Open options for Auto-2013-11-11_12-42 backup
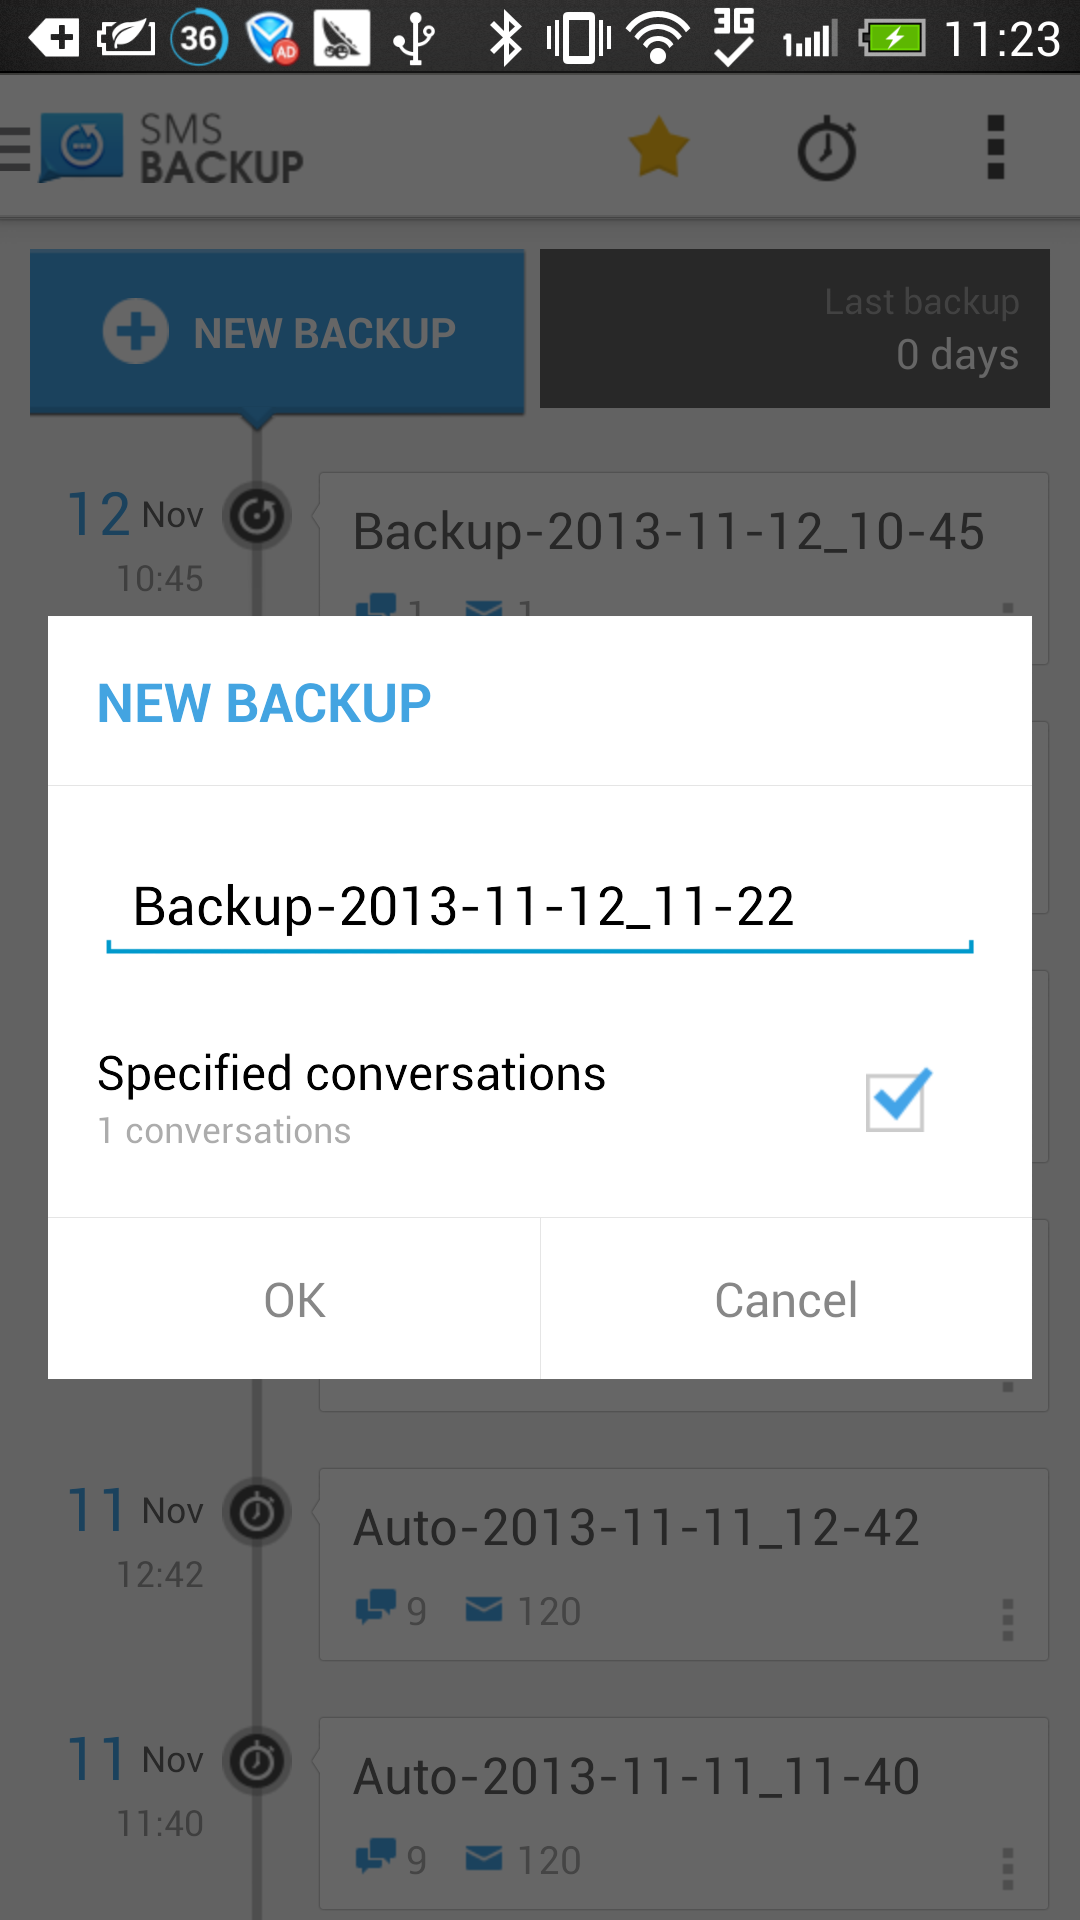 [1008, 1619]
